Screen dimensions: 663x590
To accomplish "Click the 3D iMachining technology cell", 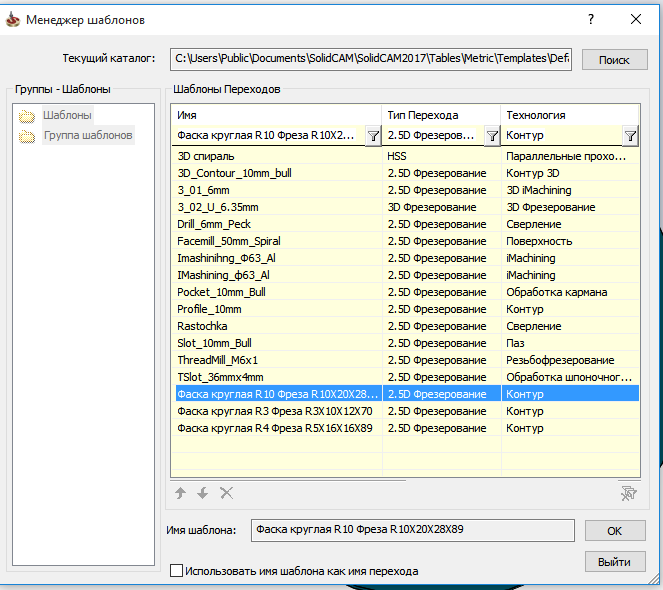I will (x=570, y=190).
